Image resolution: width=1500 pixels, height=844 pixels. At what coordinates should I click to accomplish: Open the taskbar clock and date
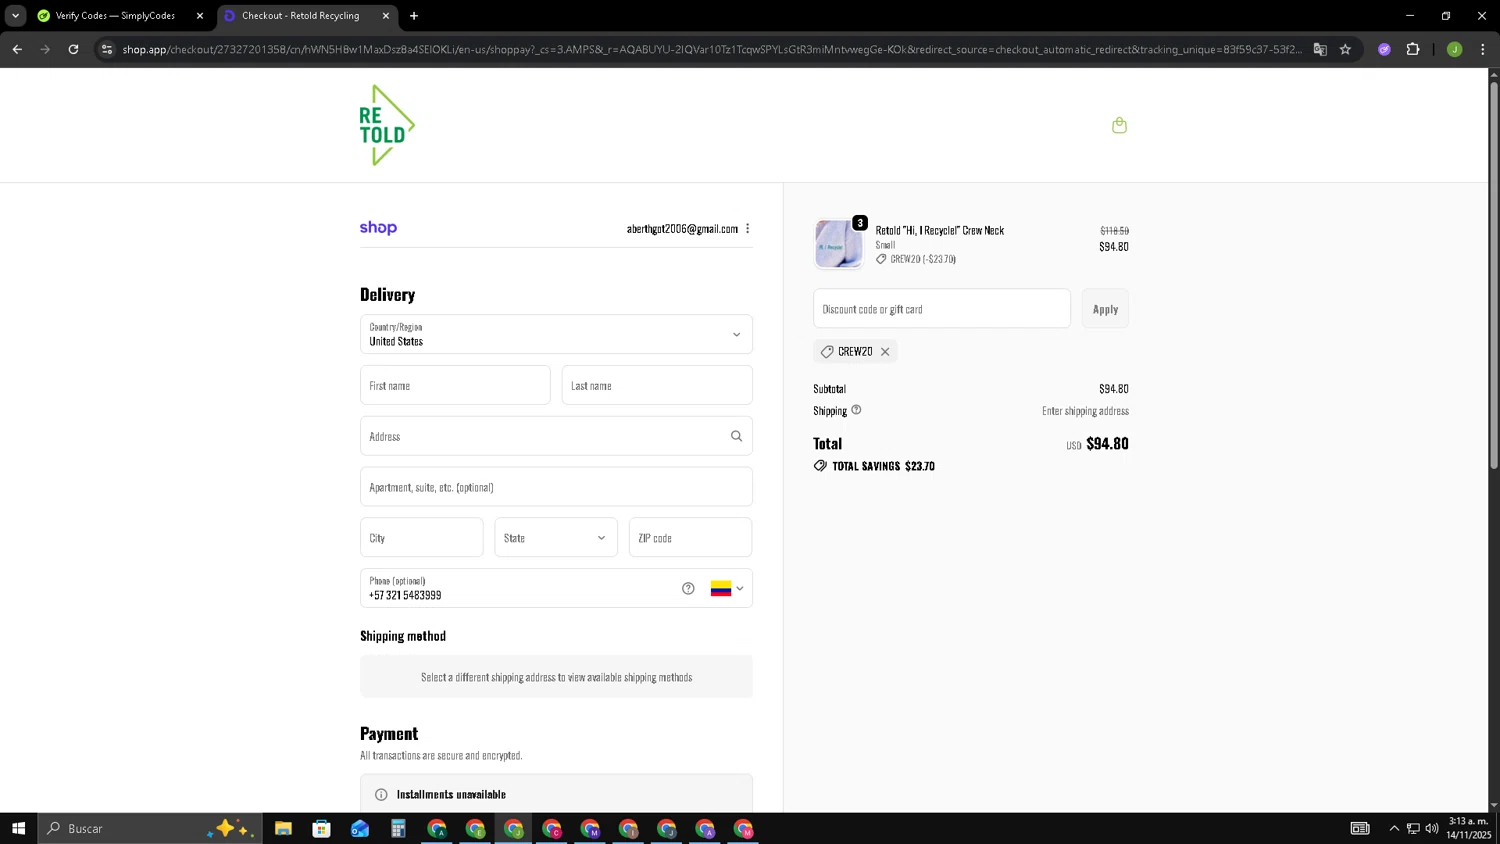tap(1468, 828)
